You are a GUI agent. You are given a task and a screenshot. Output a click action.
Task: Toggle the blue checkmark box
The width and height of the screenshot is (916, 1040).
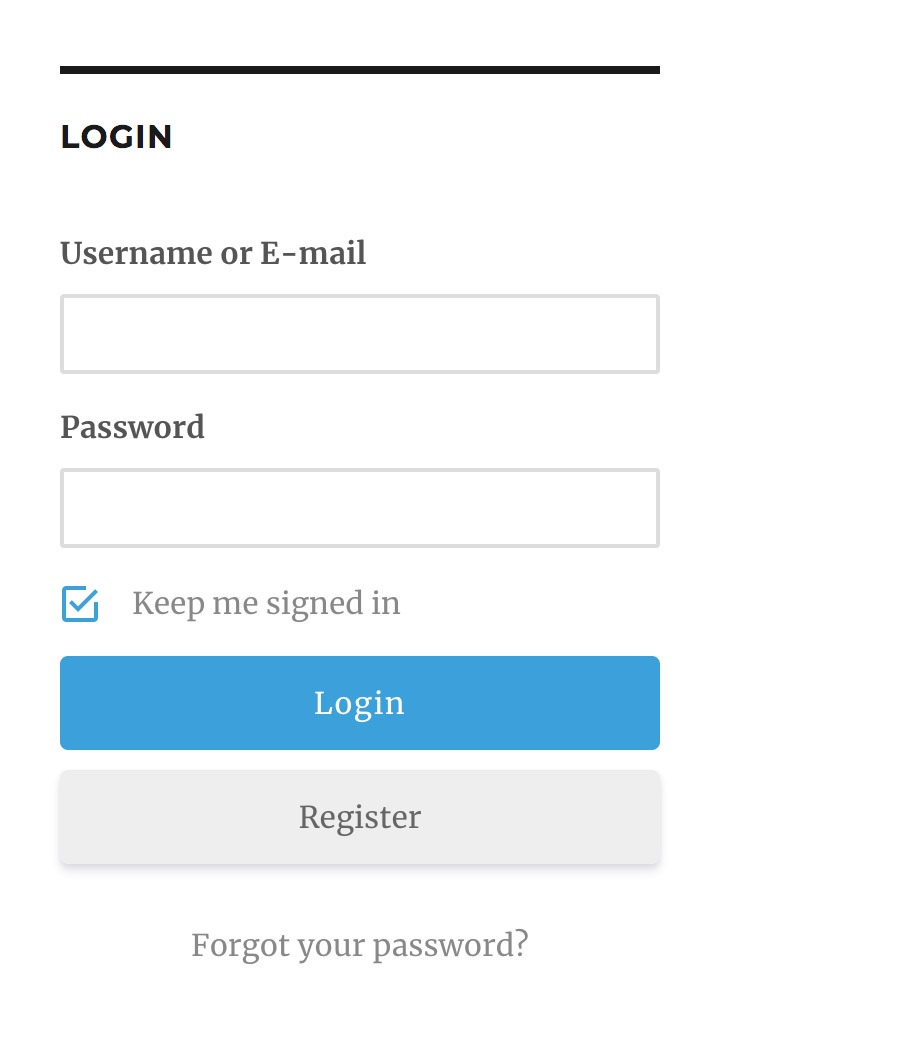click(80, 604)
